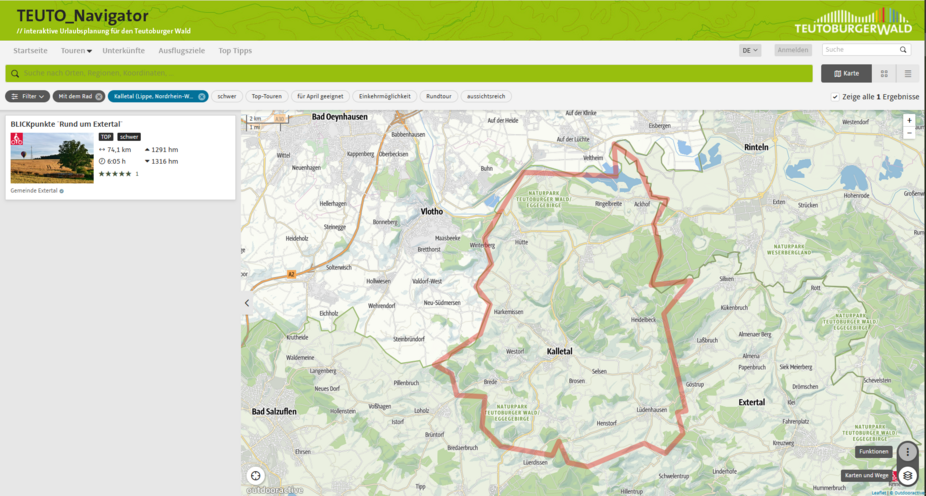Open the Karten und Wege layers button
Image resolution: width=926 pixels, height=496 pixels.
coord(907,476)
